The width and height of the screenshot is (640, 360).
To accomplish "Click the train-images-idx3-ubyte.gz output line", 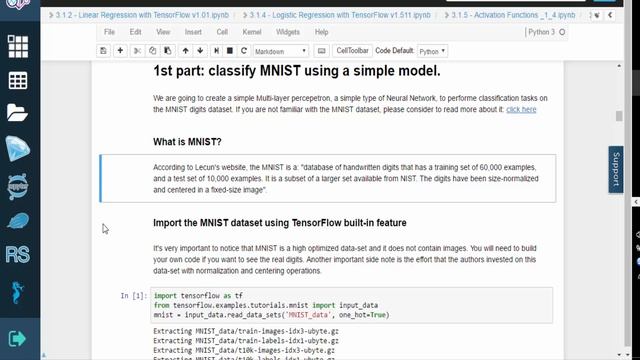I will coord(246,331).
